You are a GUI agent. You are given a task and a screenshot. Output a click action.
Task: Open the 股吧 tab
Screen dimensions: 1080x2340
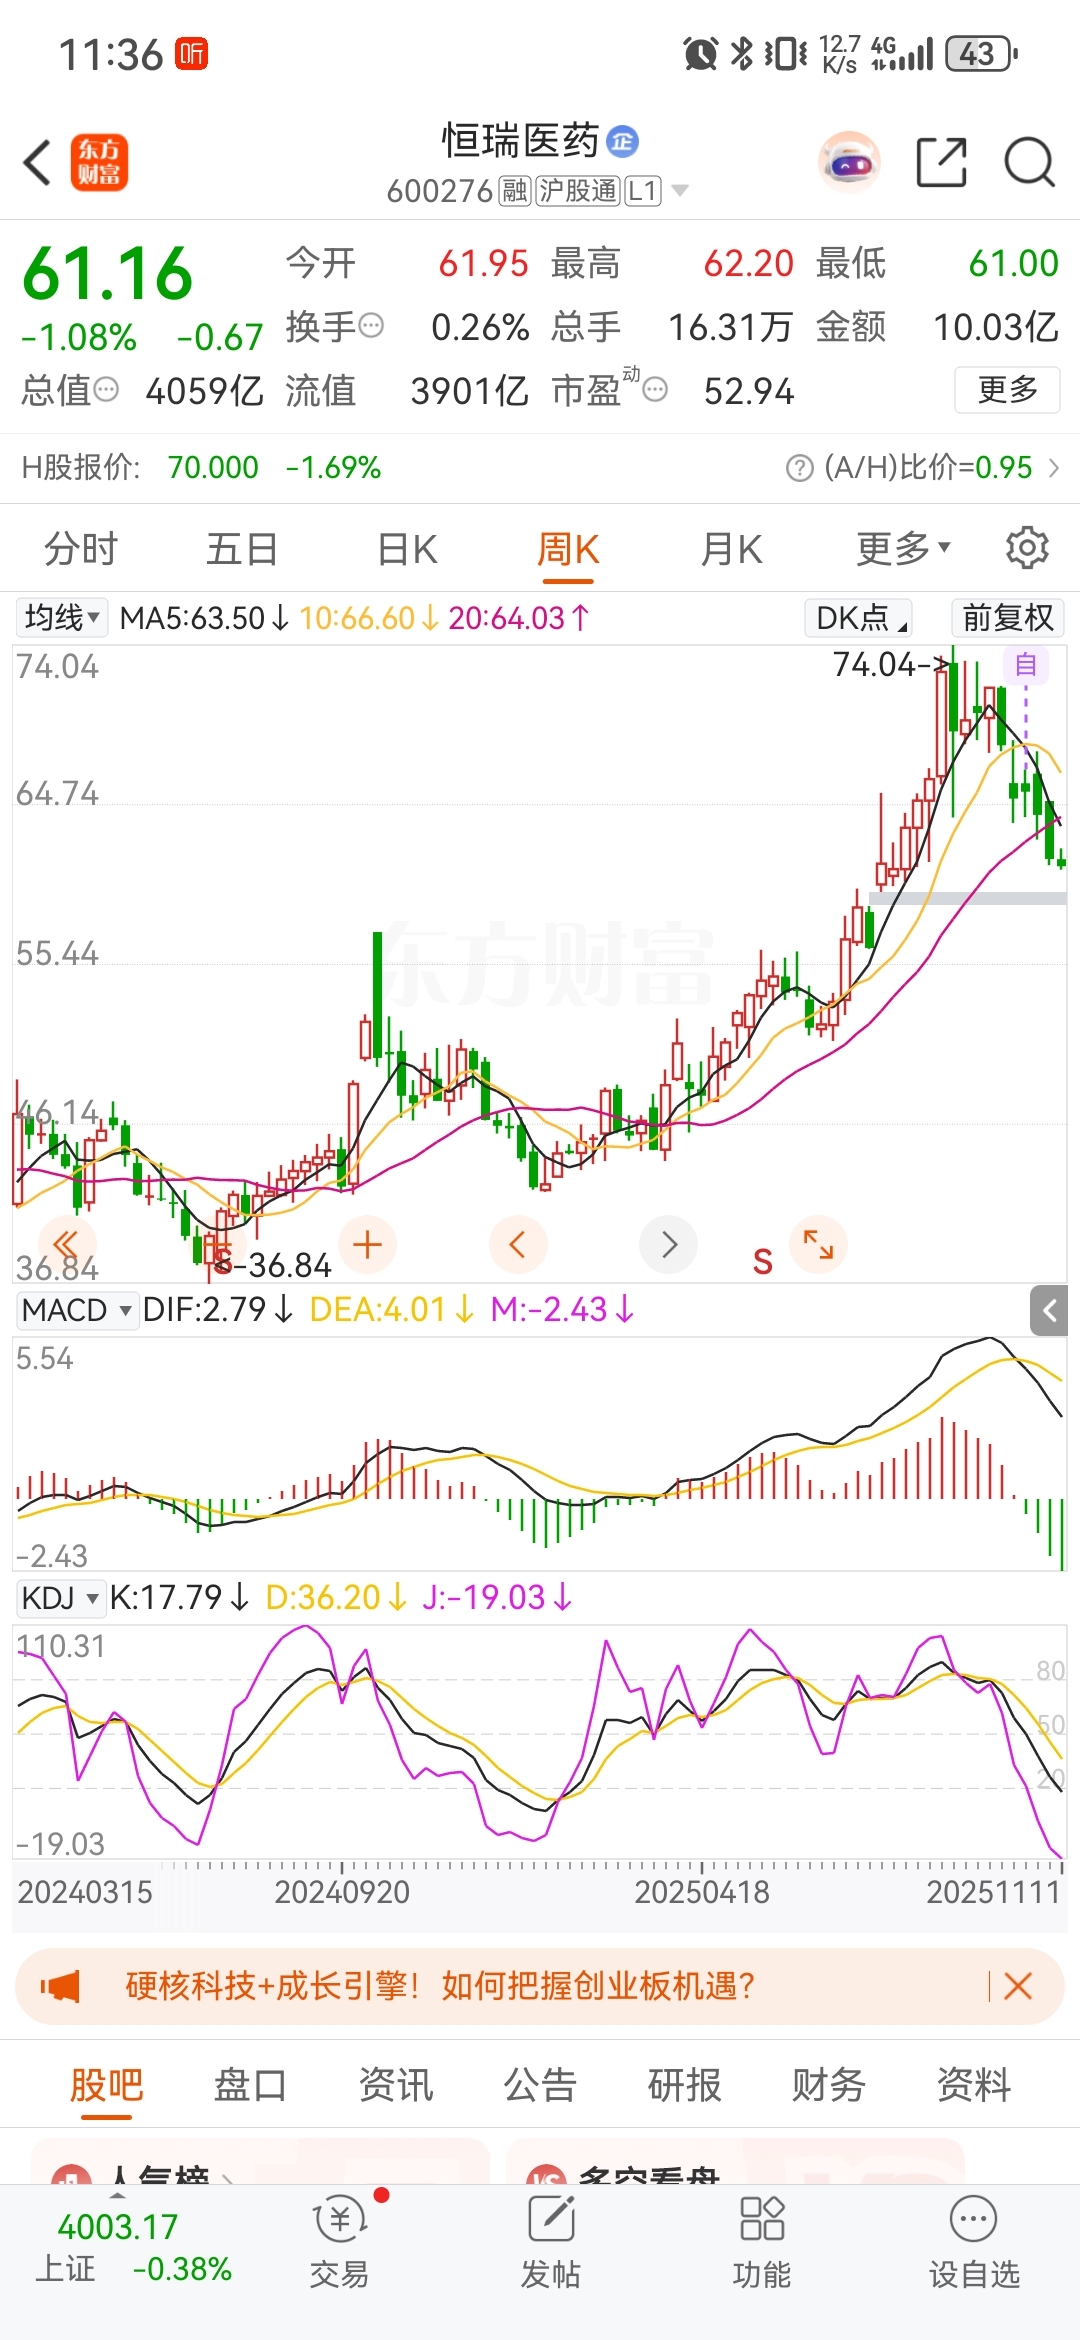(107, 2085)
